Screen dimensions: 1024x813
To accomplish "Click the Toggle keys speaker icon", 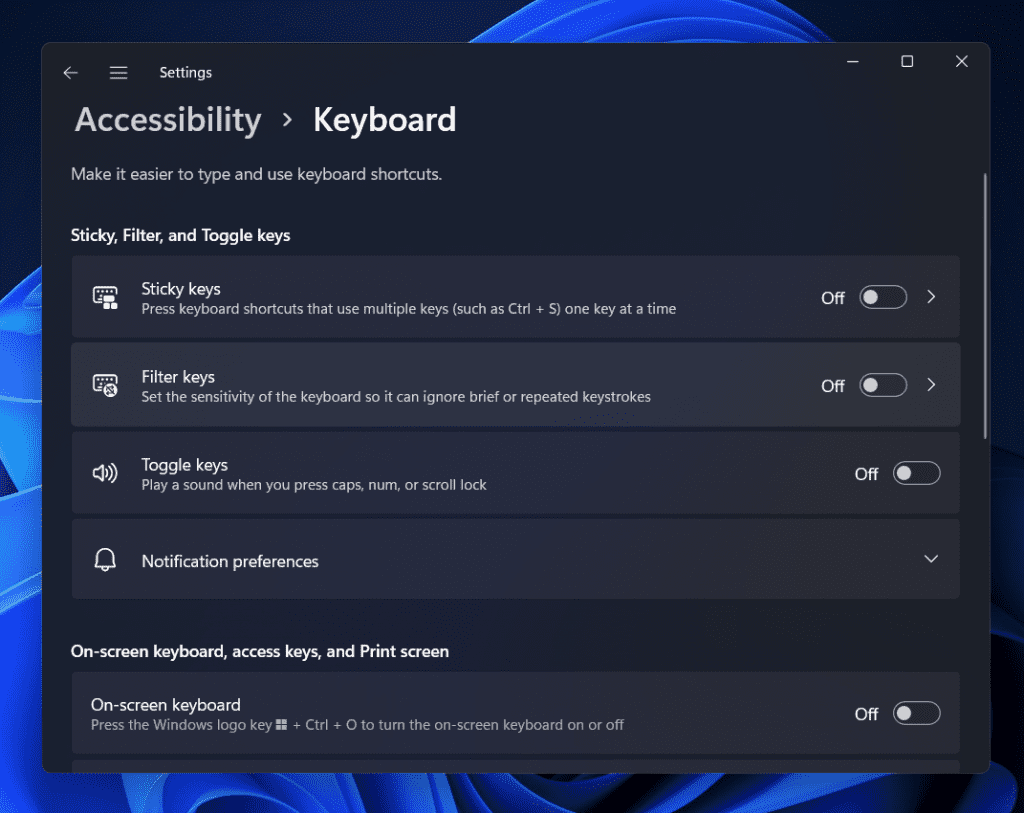I will 105,473.
